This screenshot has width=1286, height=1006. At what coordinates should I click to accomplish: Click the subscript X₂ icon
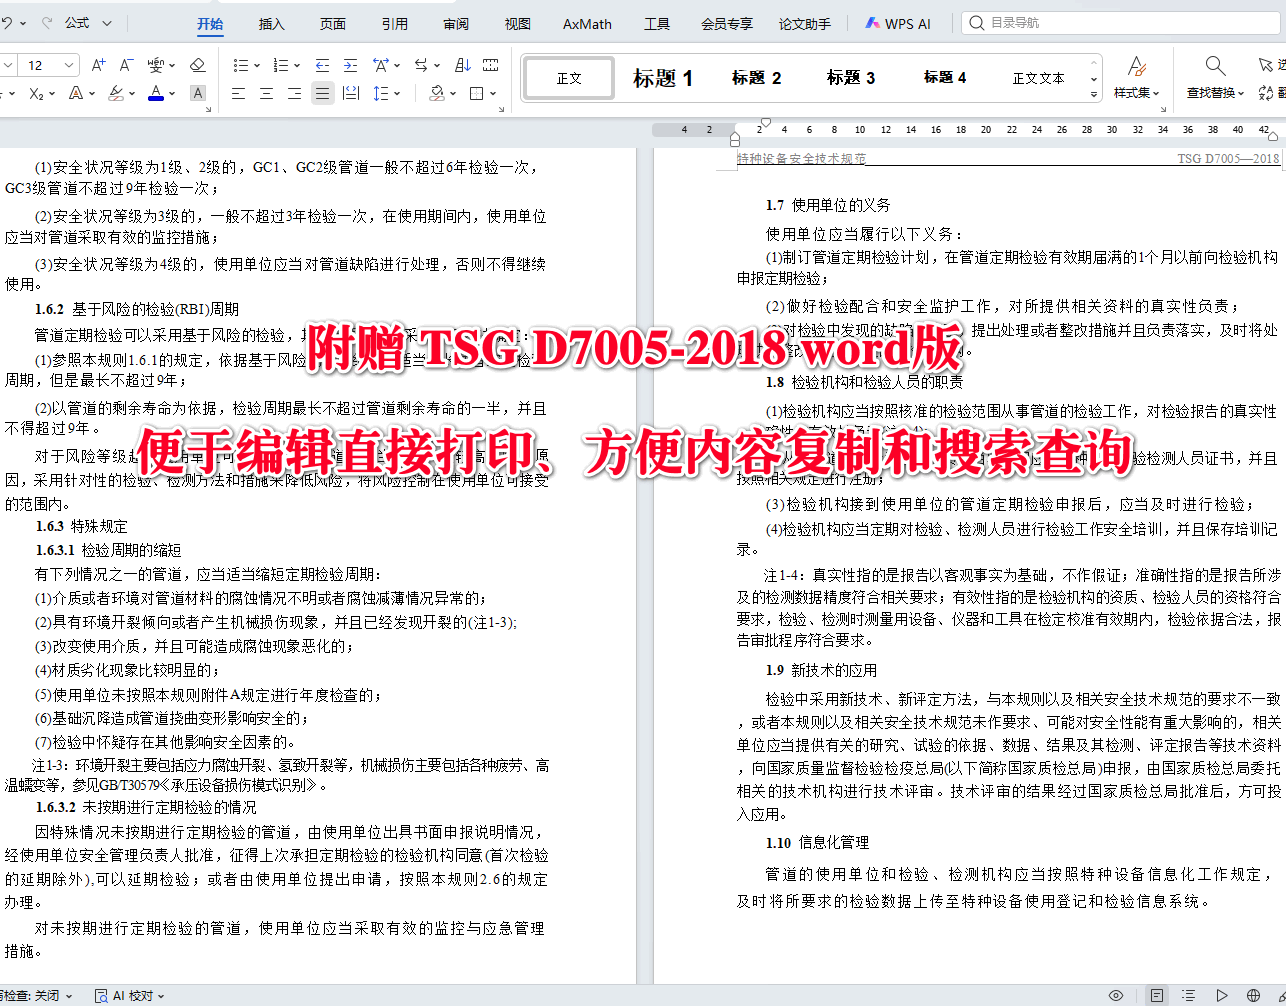36,93
